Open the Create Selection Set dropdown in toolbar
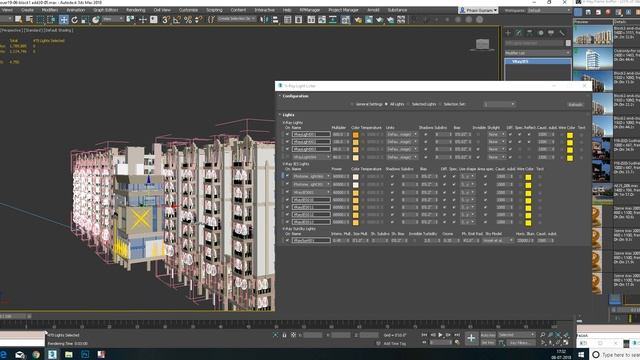 (236, 19)
